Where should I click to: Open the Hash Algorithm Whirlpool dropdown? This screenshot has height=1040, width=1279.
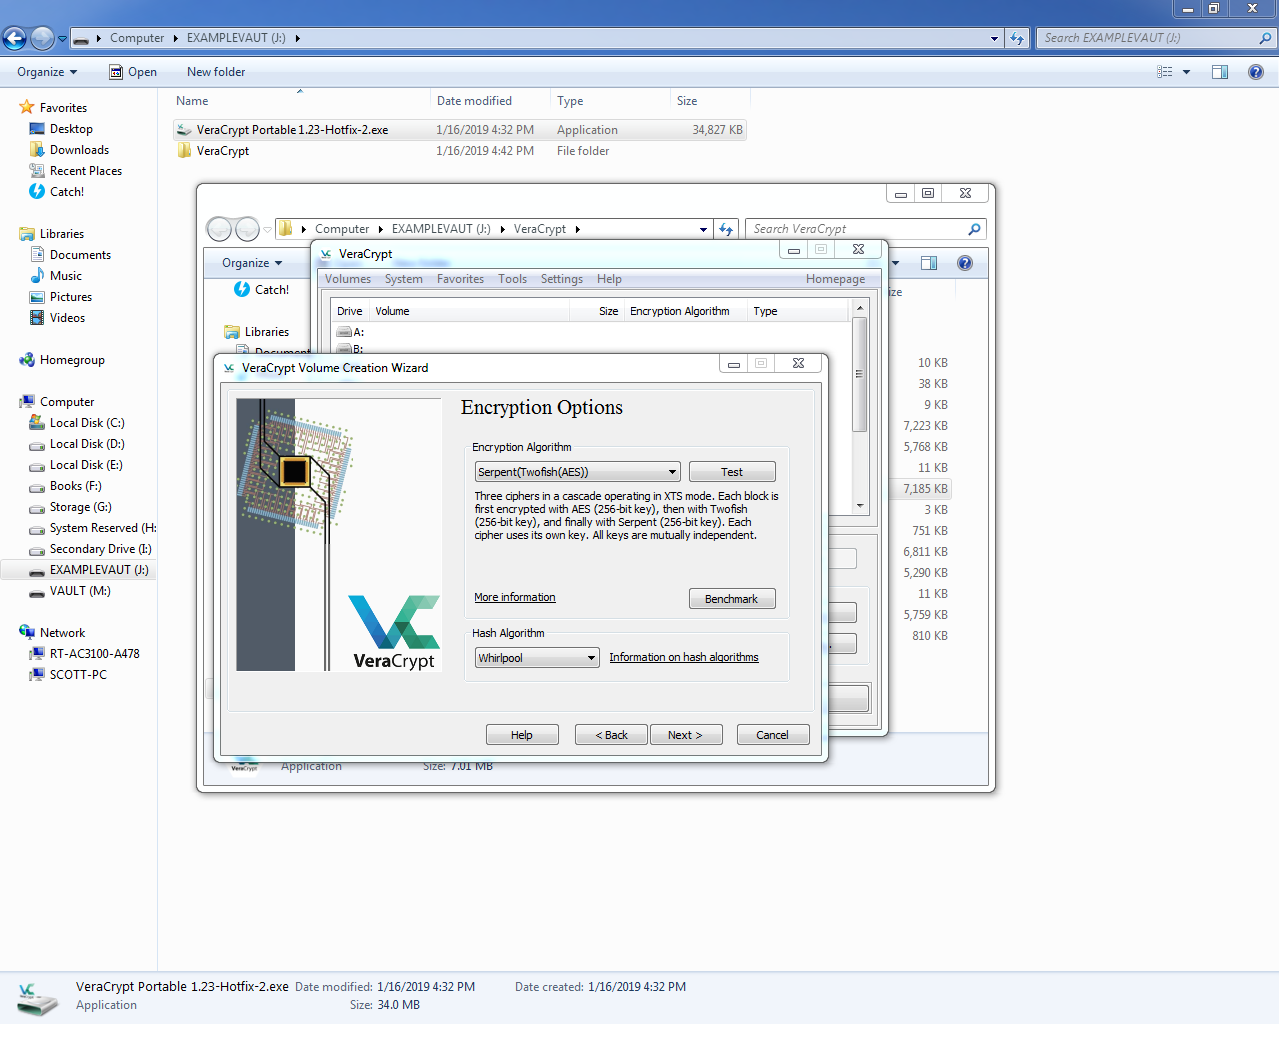tap(537, 658)
